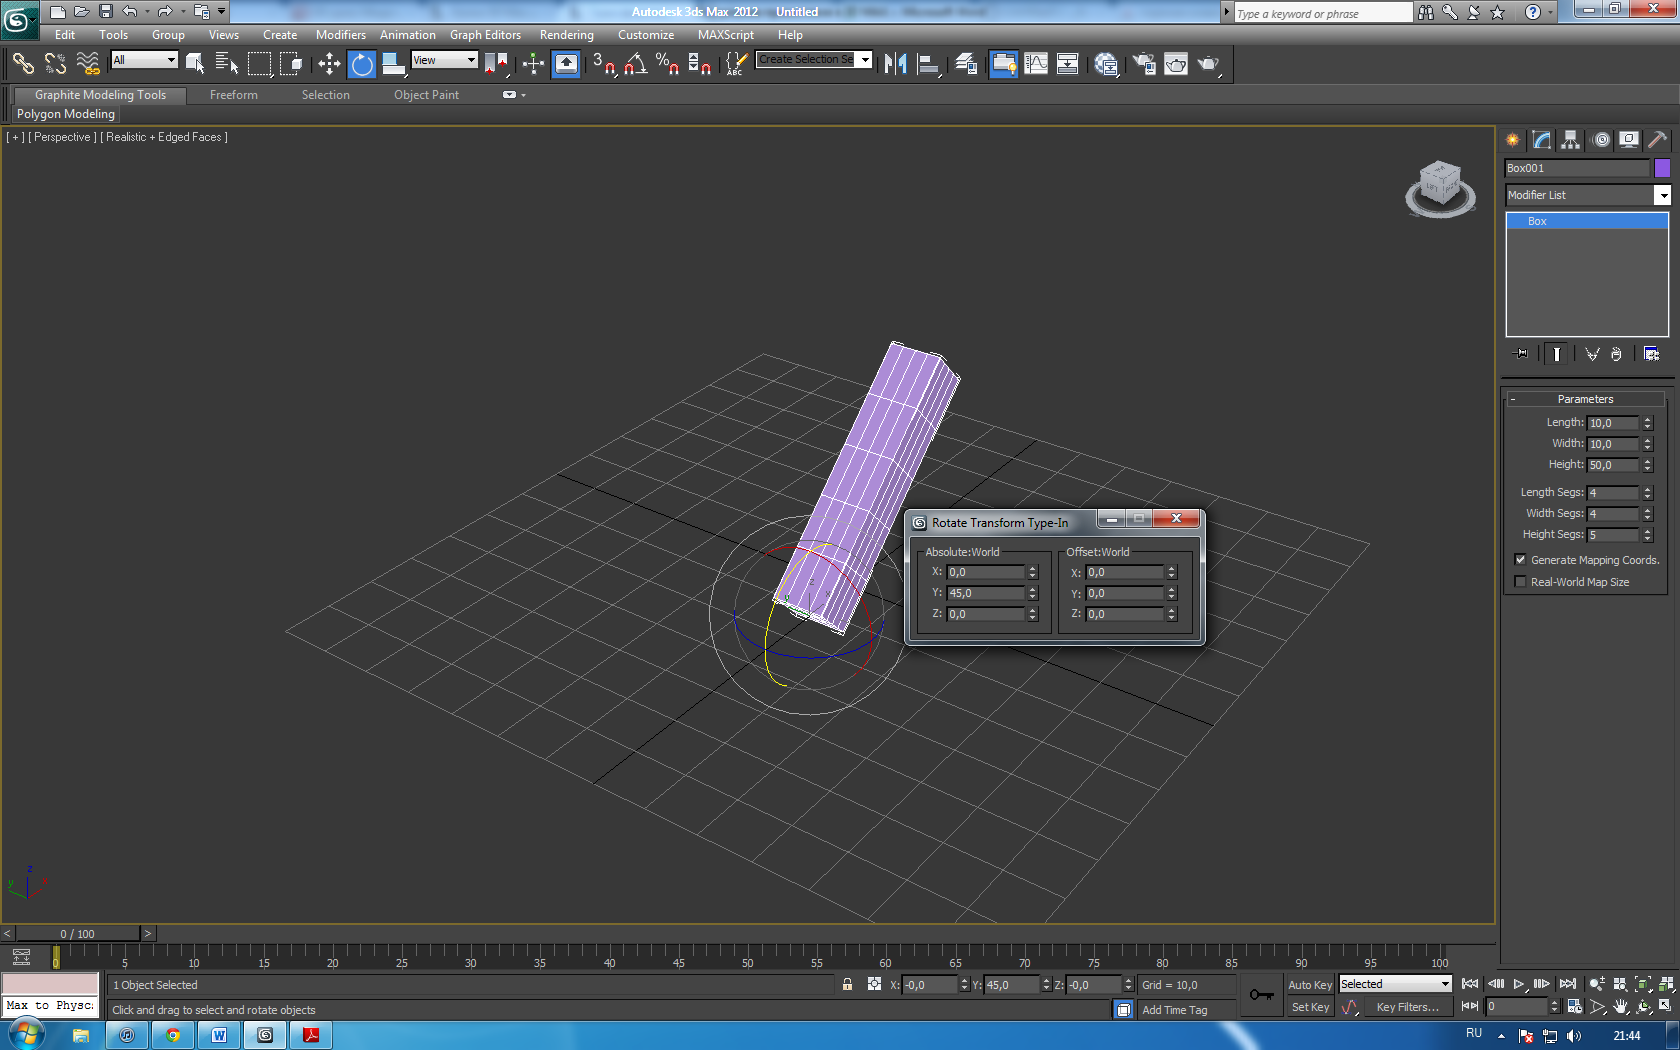The image size is (1680, 1050).
Task: Open the Select by Name dialog
Action: click(x=227, y=64)
